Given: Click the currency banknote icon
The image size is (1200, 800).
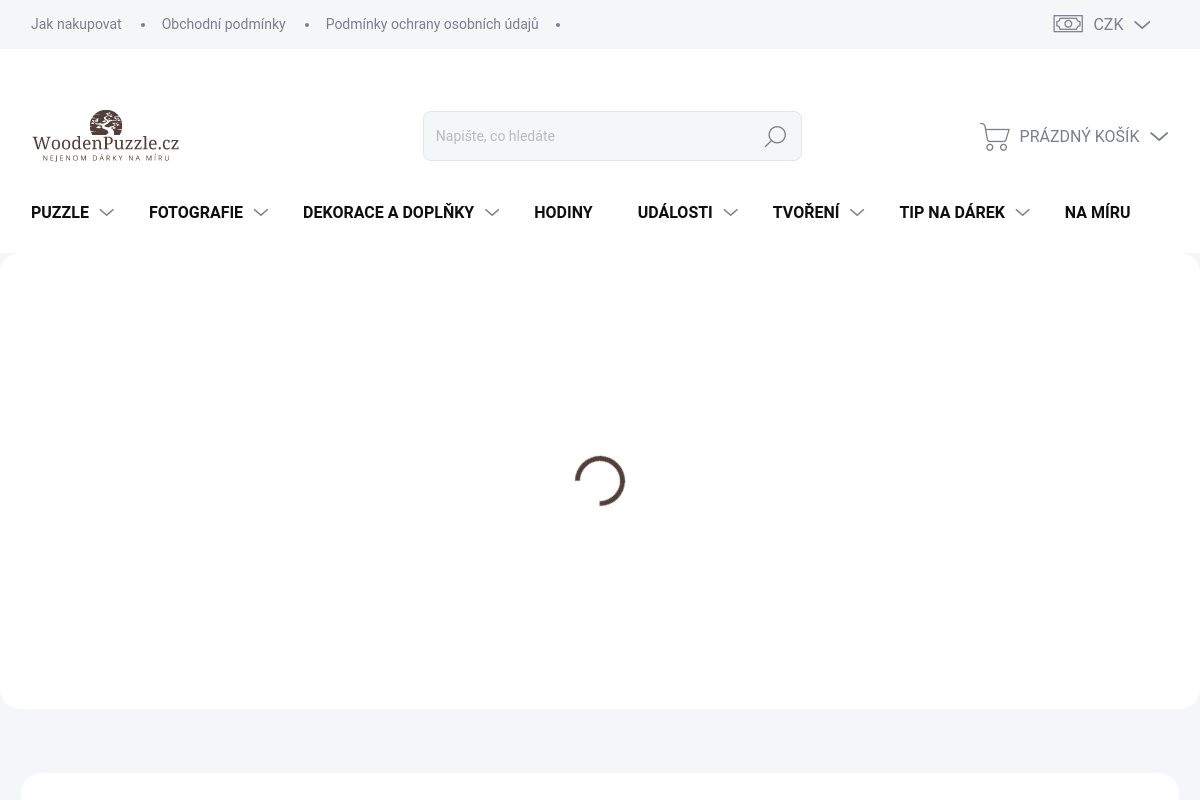Looking at the screenshot, I should pyautogui.click(x=1067, y=24).
